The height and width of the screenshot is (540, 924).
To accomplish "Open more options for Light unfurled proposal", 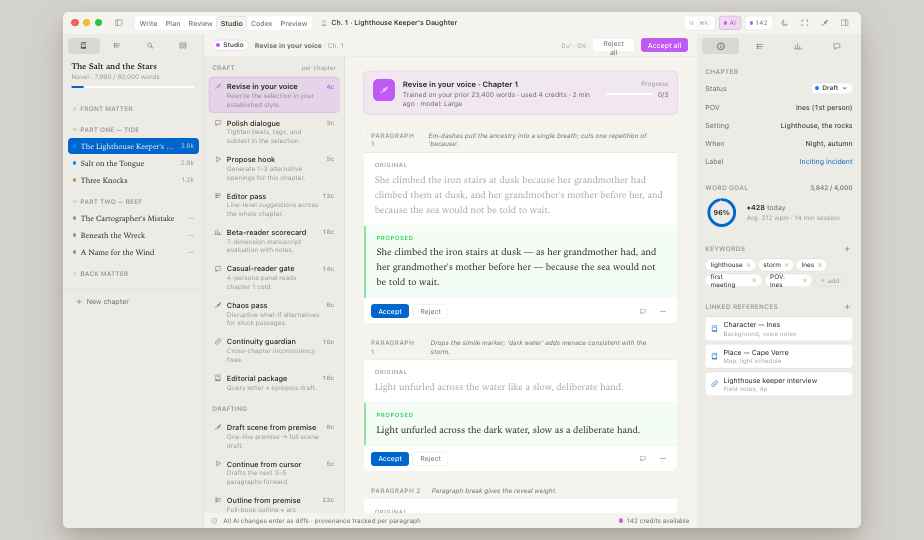I will click(x=663, y=459).
